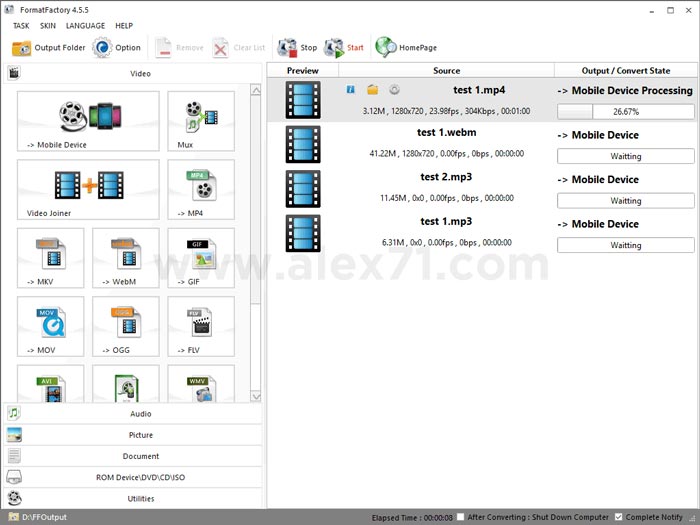
Task: Start the conversion tasks
Action: [x=343, y=48]
